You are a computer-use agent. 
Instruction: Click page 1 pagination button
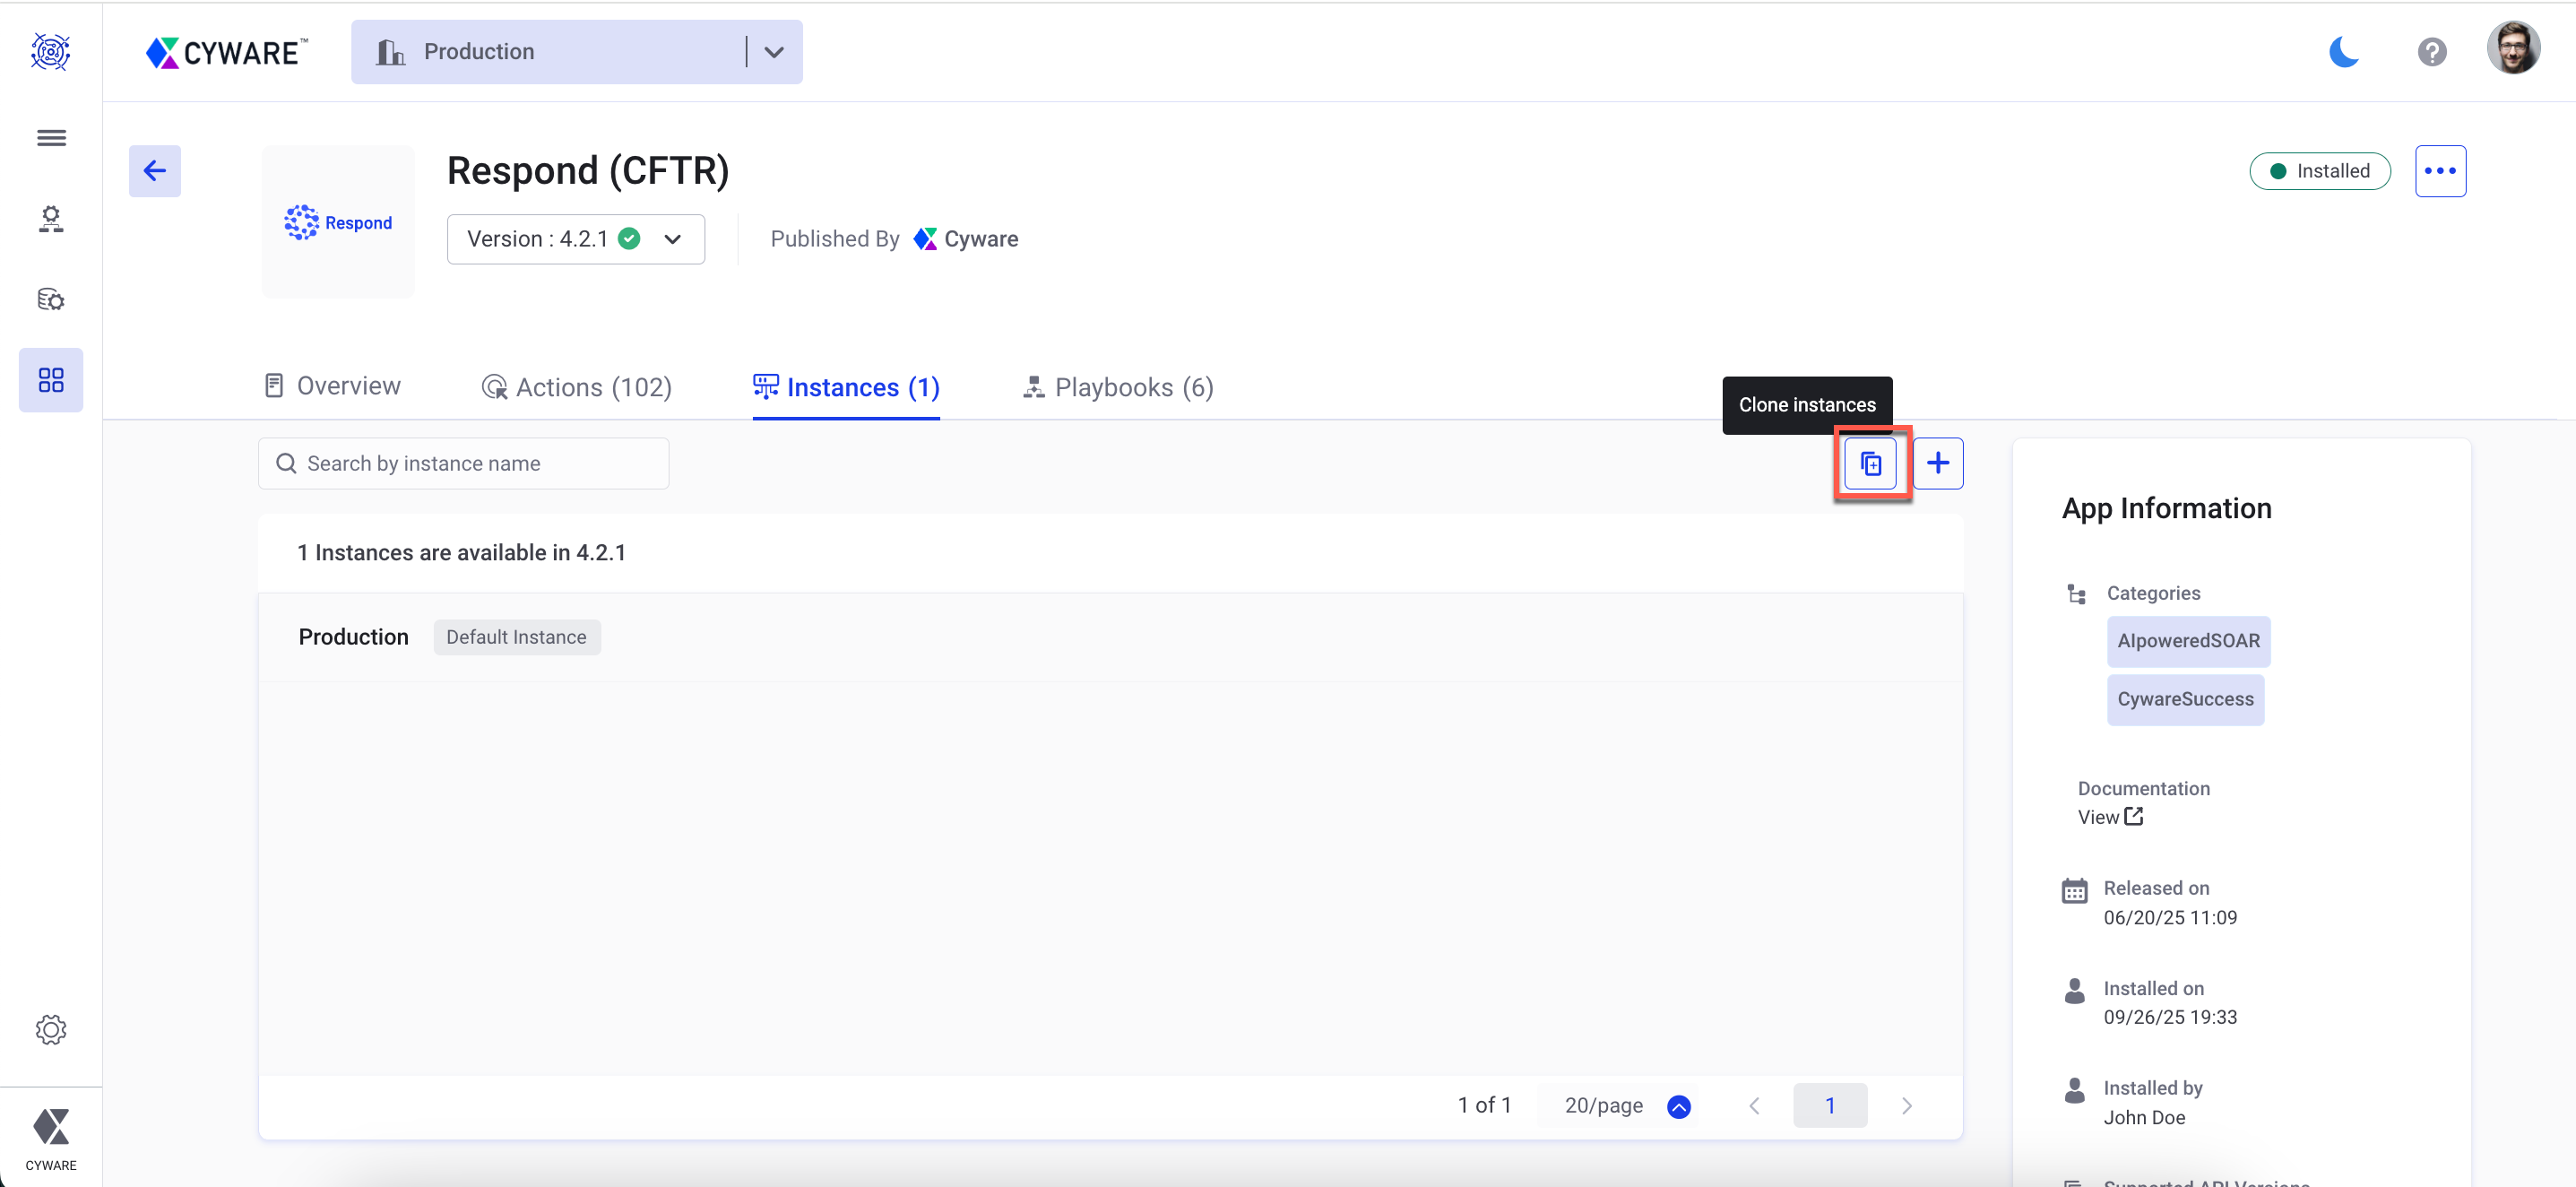1829,1105
